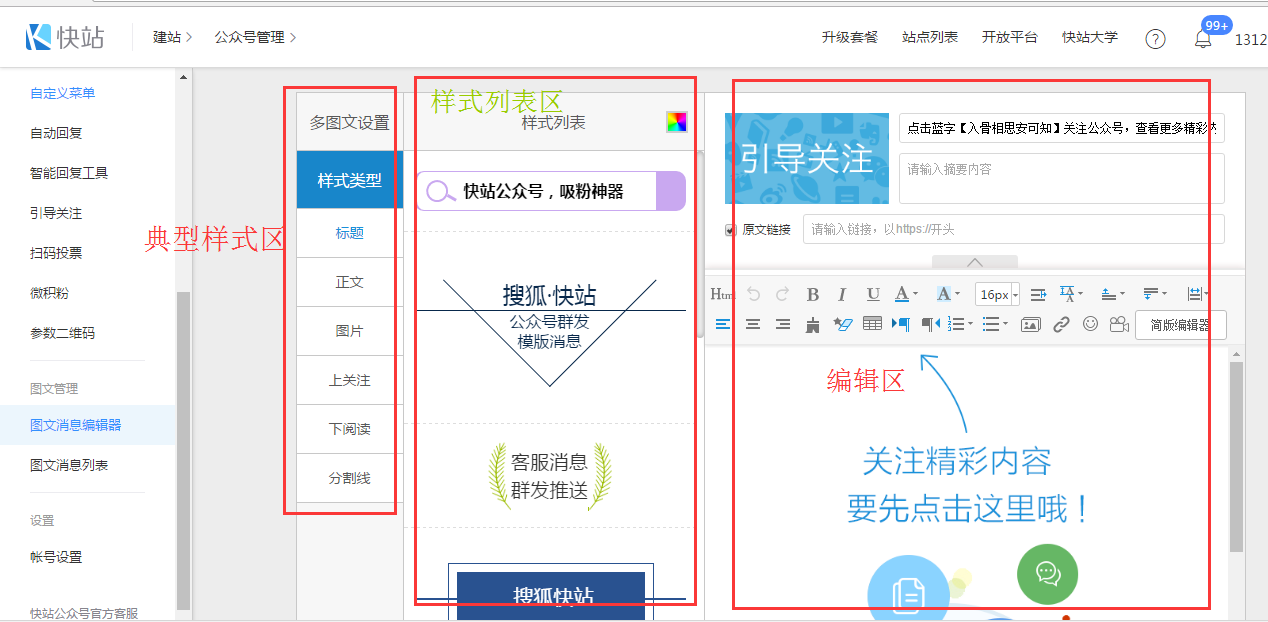
Task: Click the 简版编辑器 button
Action: point(1180,325)
